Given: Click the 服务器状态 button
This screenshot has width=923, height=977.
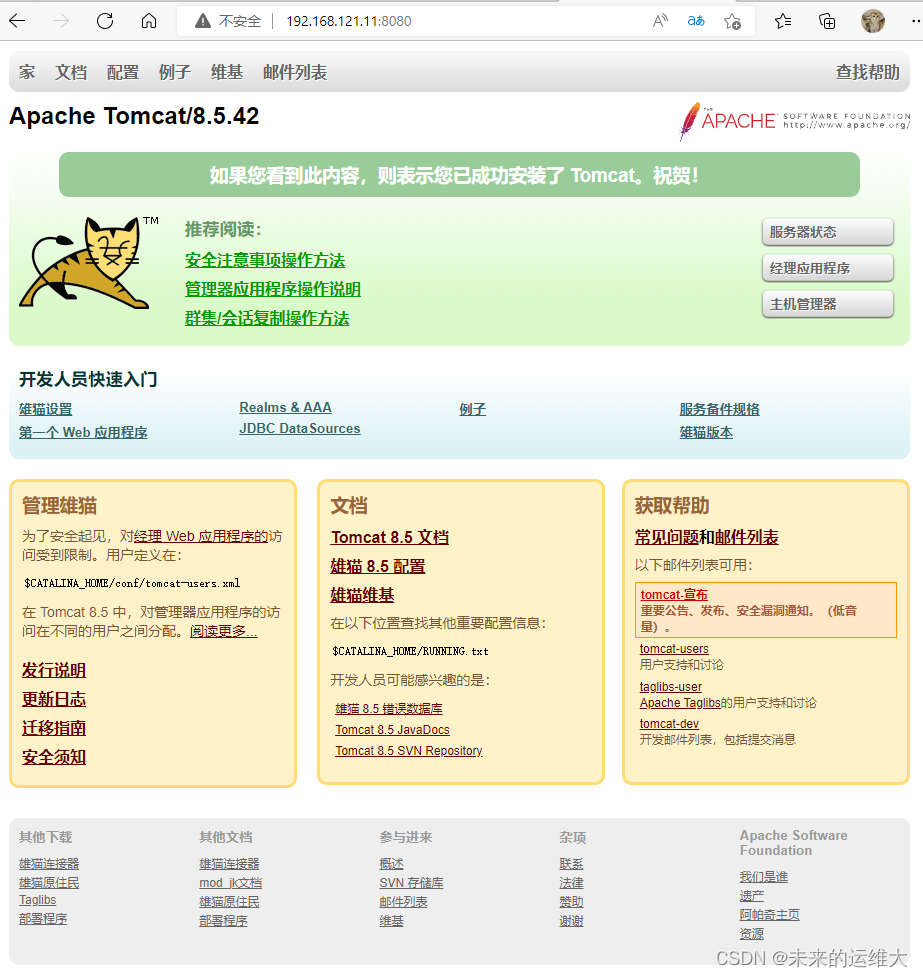Looking at the screenshot, I should (828, 232).
